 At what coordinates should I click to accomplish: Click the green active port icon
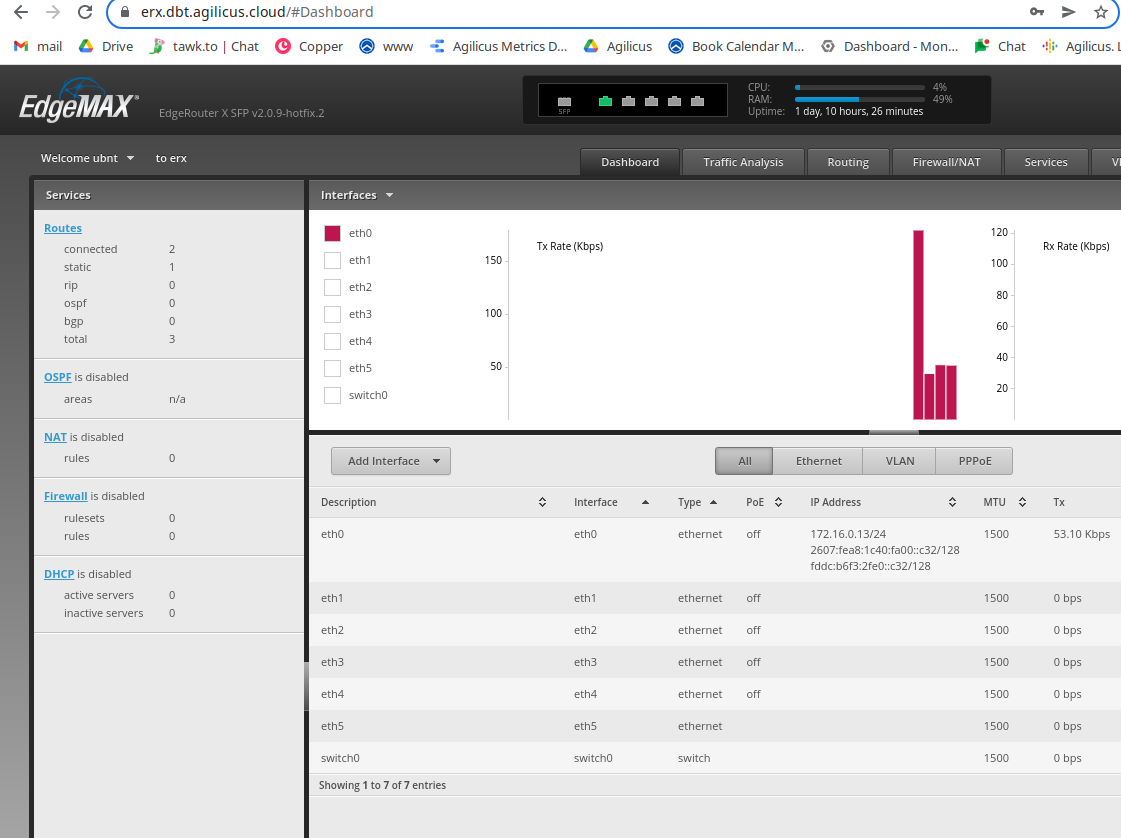[x=605, y=101]
